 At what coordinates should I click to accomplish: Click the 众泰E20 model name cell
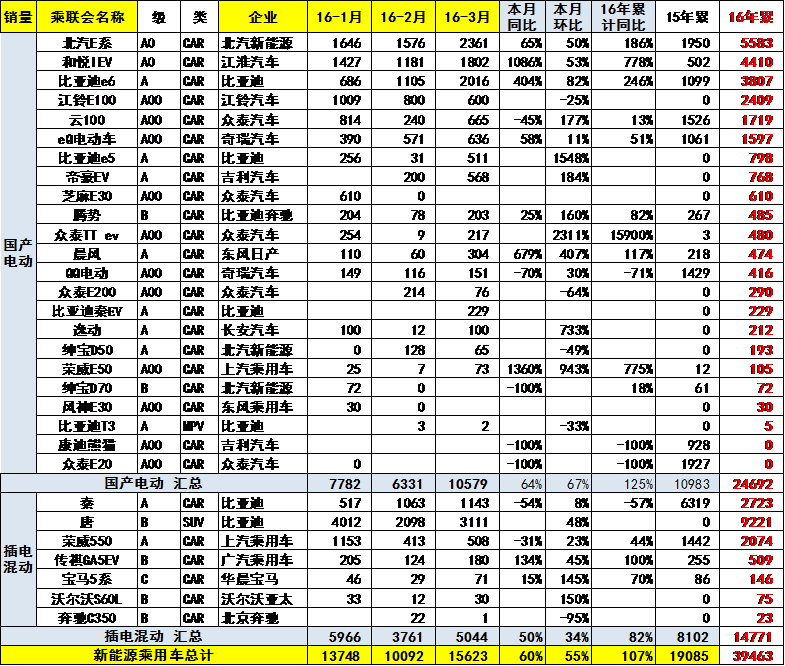click(87, 464)
